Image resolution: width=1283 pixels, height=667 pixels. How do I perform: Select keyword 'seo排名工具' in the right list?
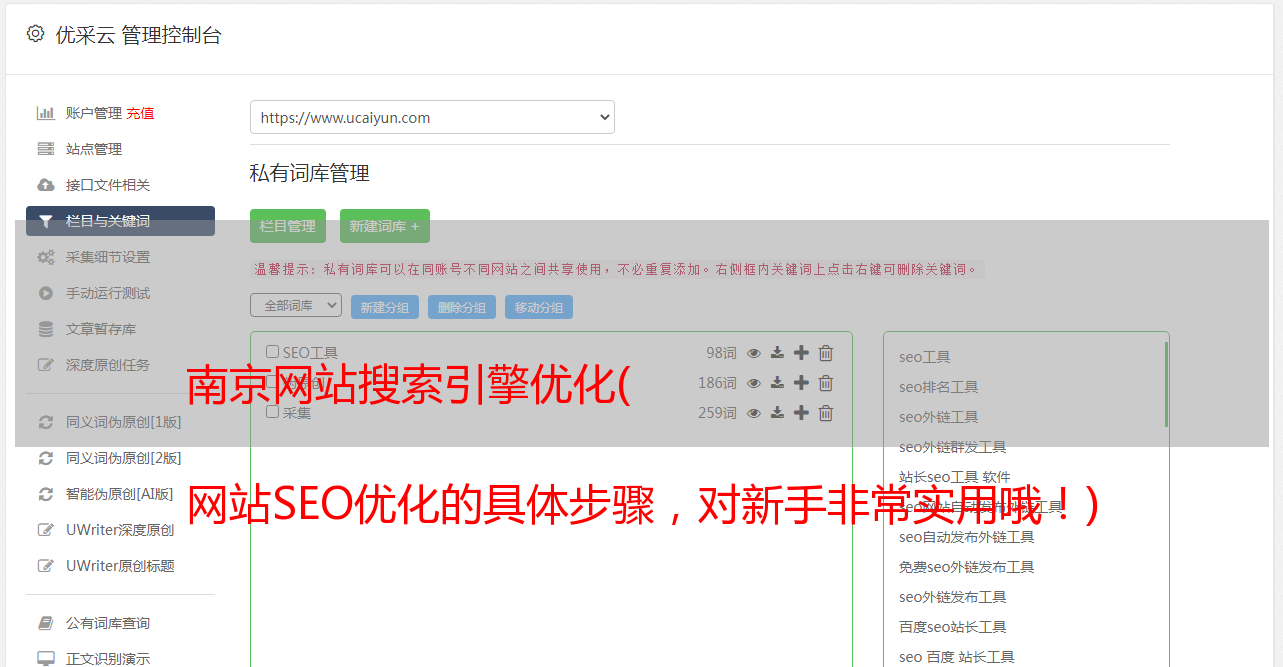[x=939, y=387]
